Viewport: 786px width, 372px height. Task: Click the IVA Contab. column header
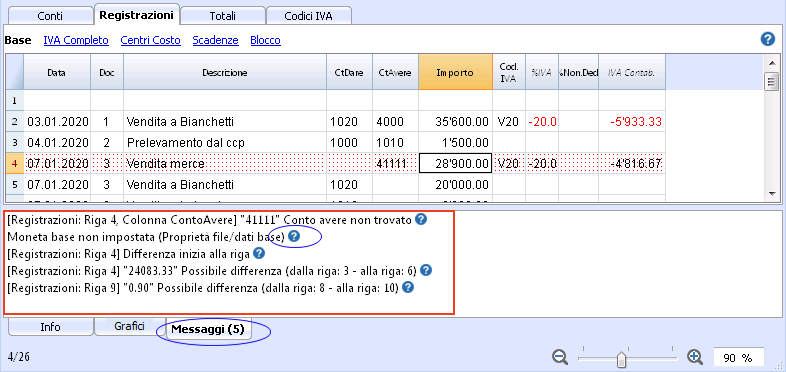(632, 72)
